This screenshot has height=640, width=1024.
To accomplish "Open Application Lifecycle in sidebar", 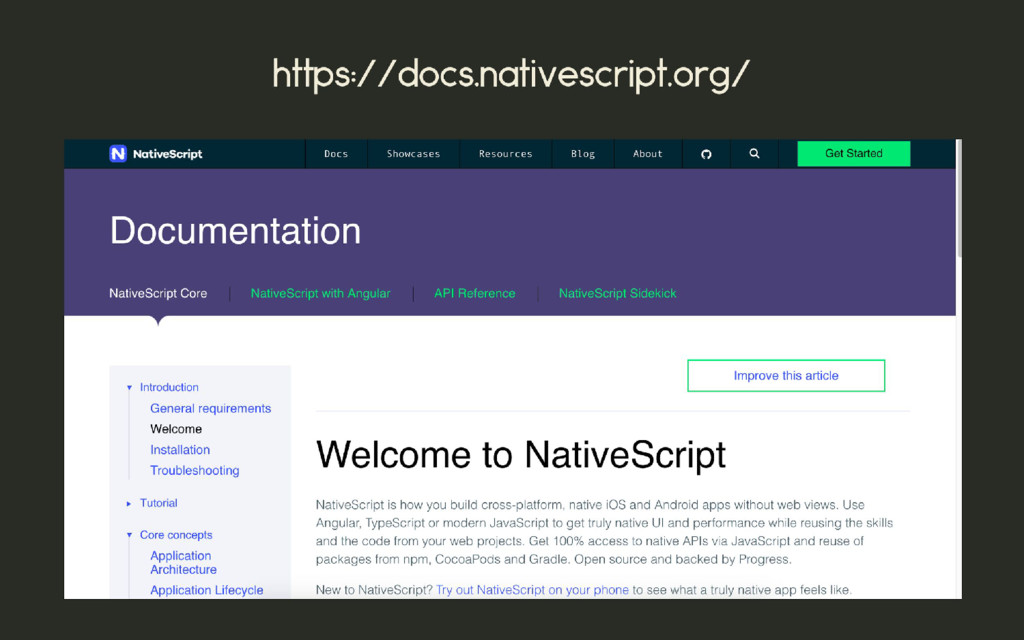I will (x=206, y=590).
